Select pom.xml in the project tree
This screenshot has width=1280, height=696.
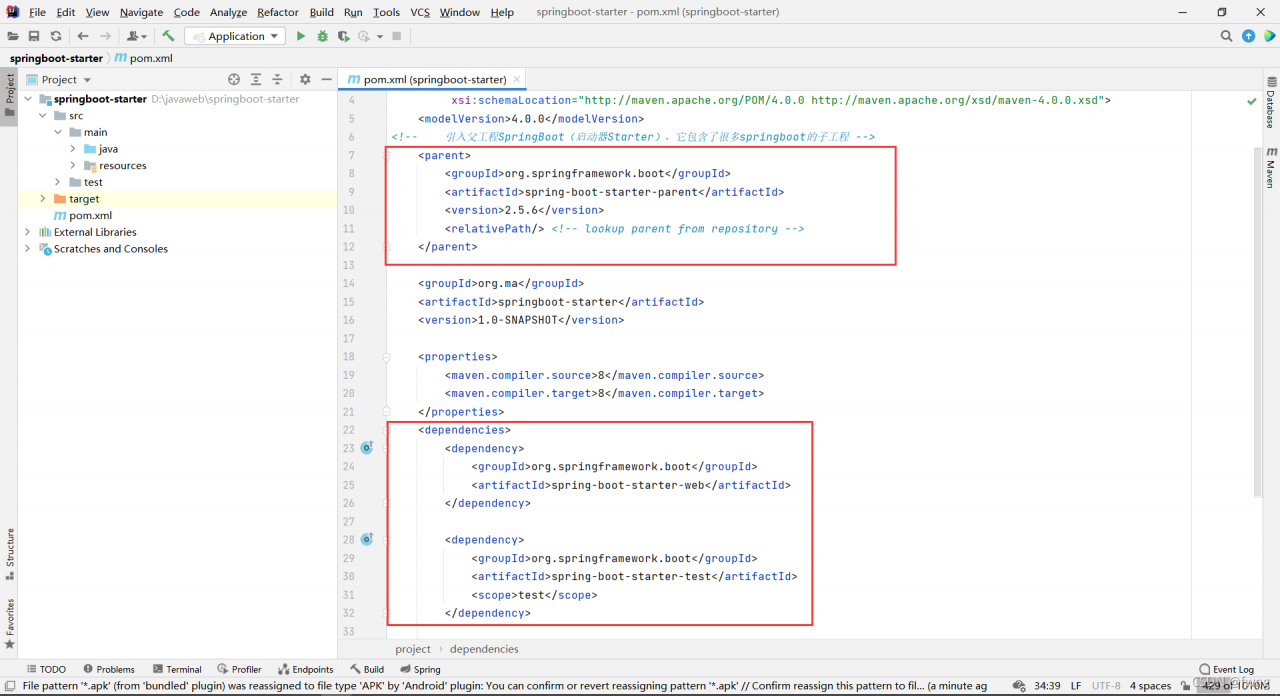[x=90, y=215]
